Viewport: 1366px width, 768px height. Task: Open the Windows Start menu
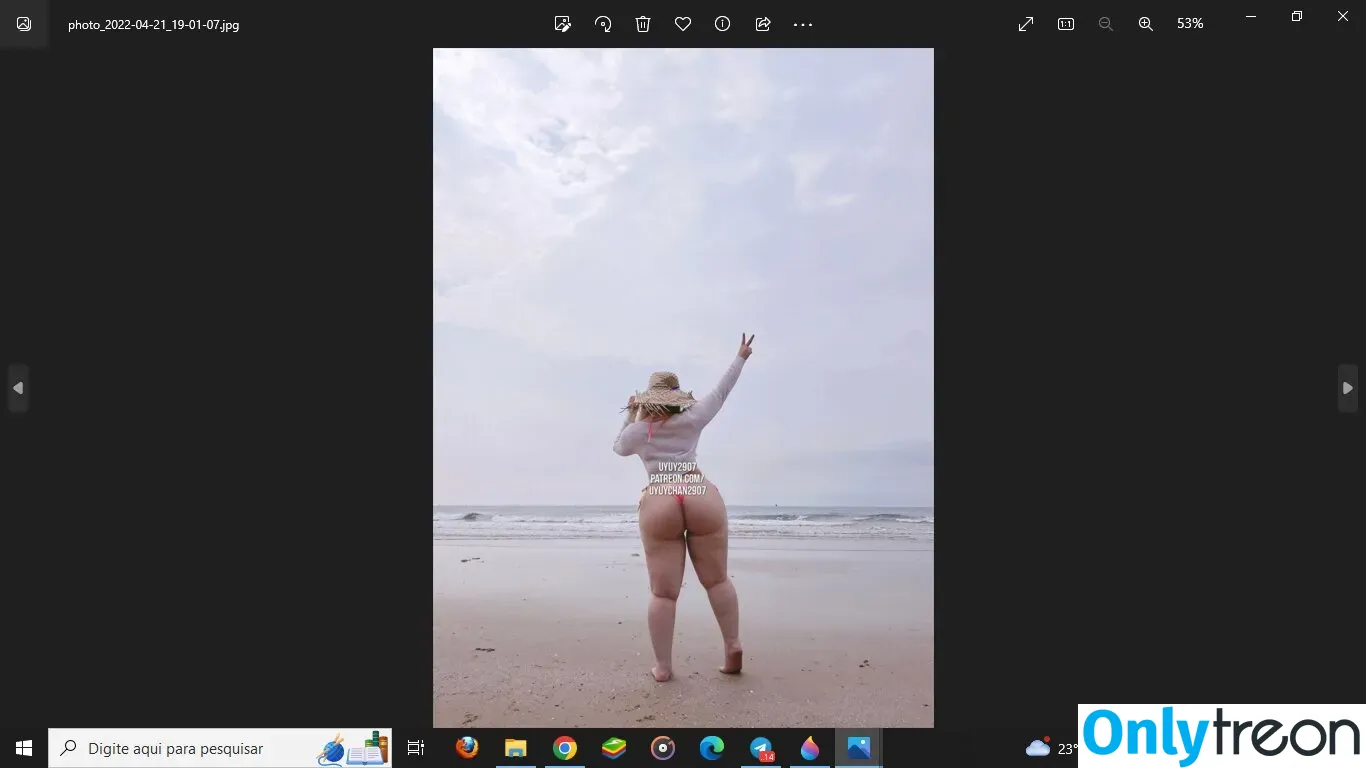[x=24, y=748]
